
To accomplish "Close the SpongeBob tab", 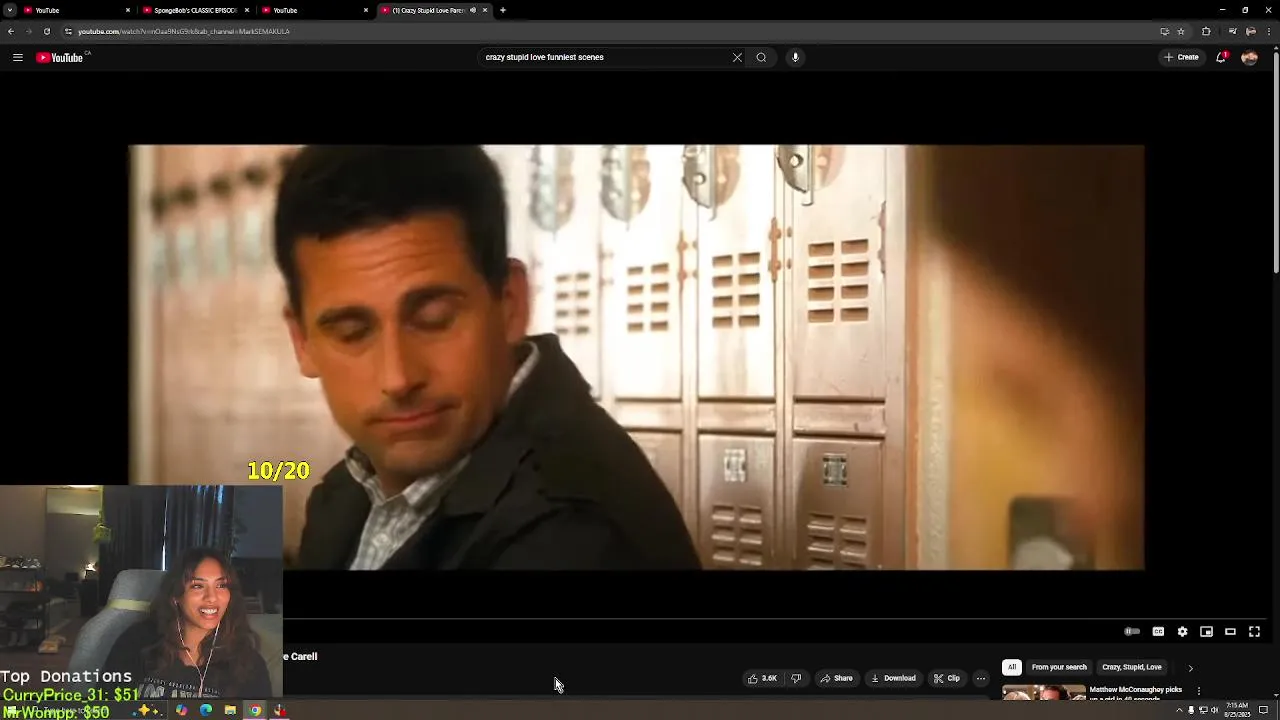I will pyautogui.click(x=246, y=10).
